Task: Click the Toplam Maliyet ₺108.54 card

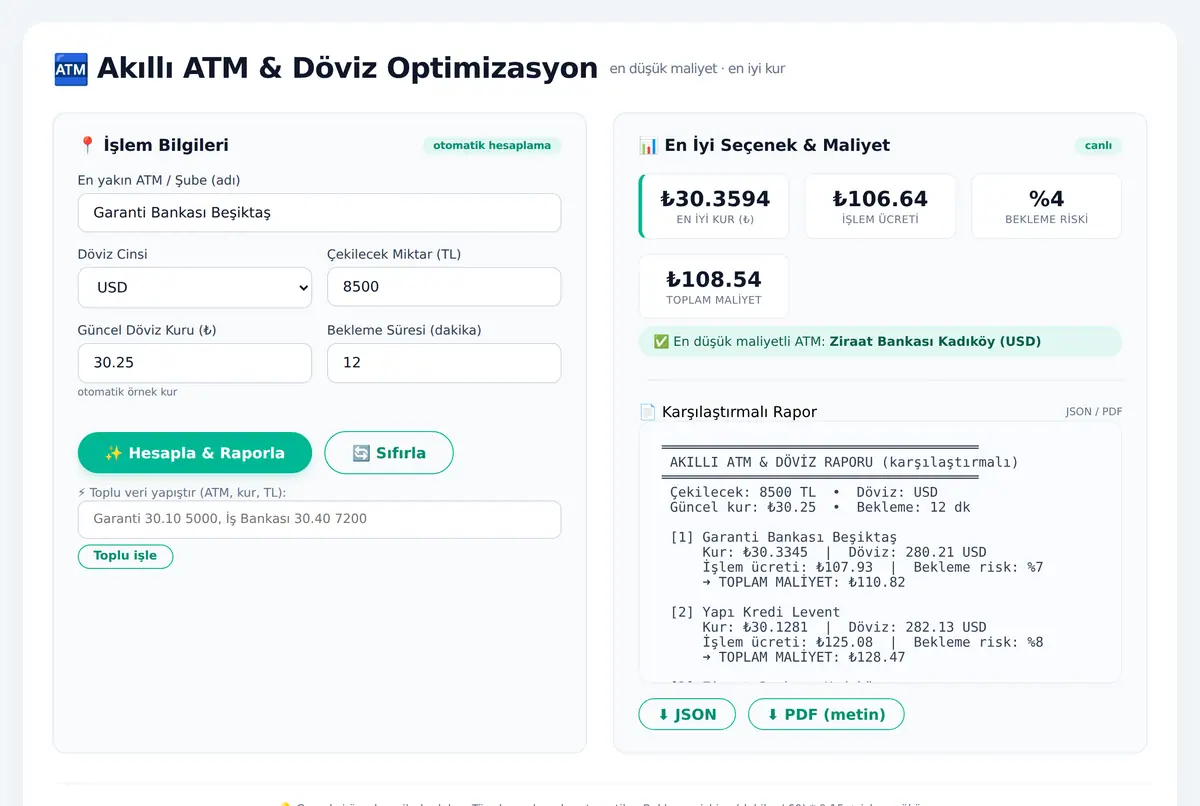Action: (x=714, y=287)
